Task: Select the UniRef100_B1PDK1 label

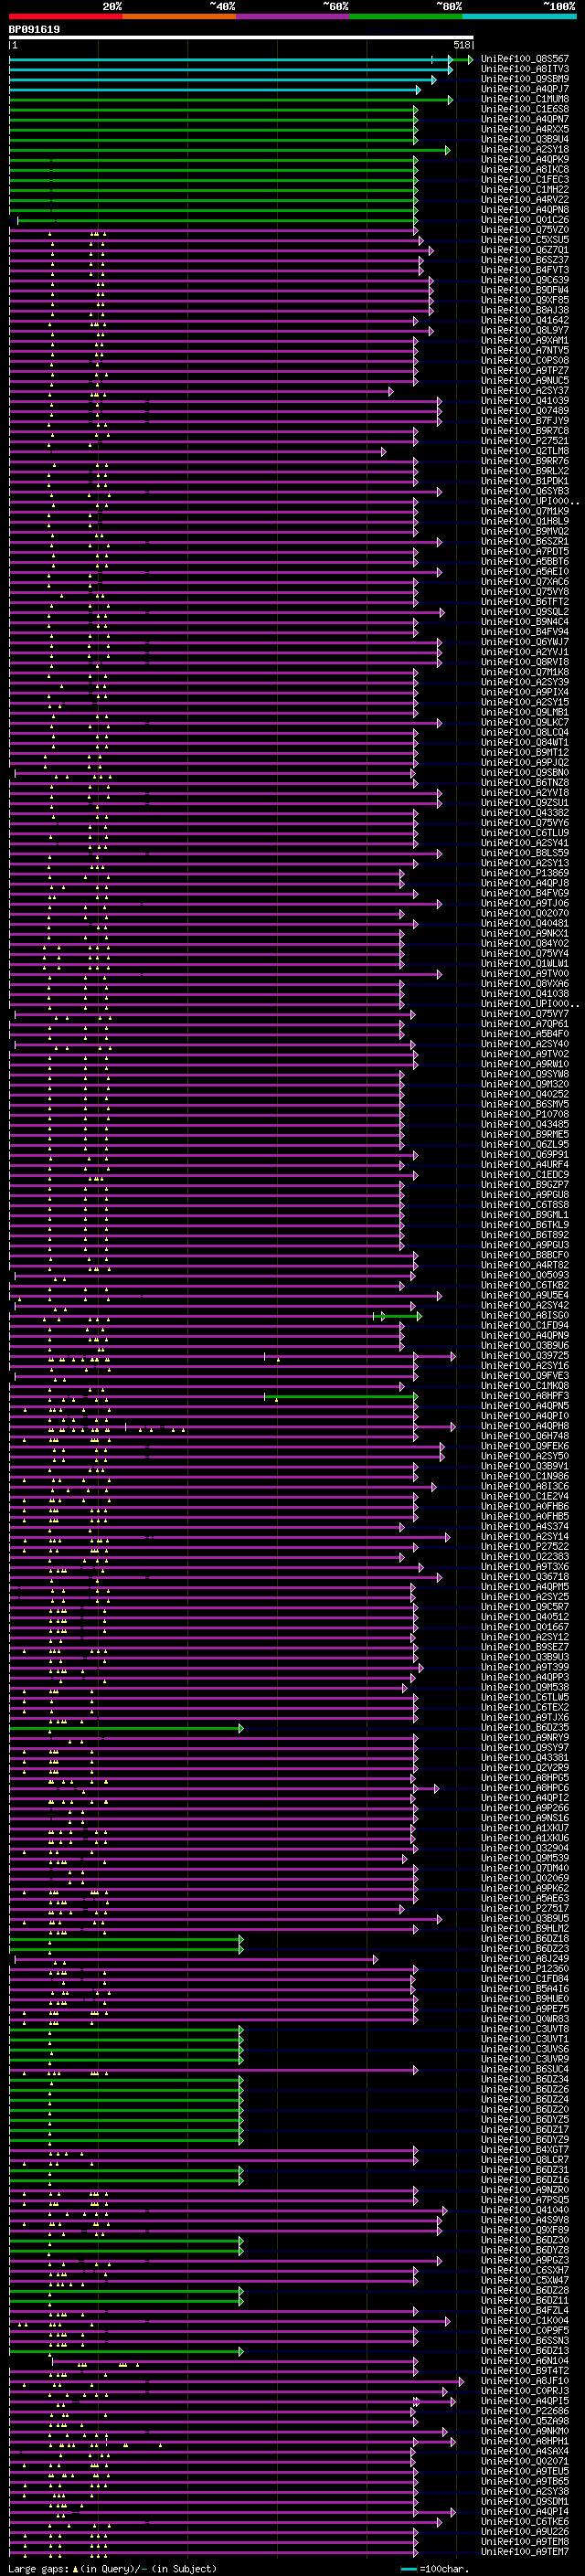Action: [x=525, y=481]
